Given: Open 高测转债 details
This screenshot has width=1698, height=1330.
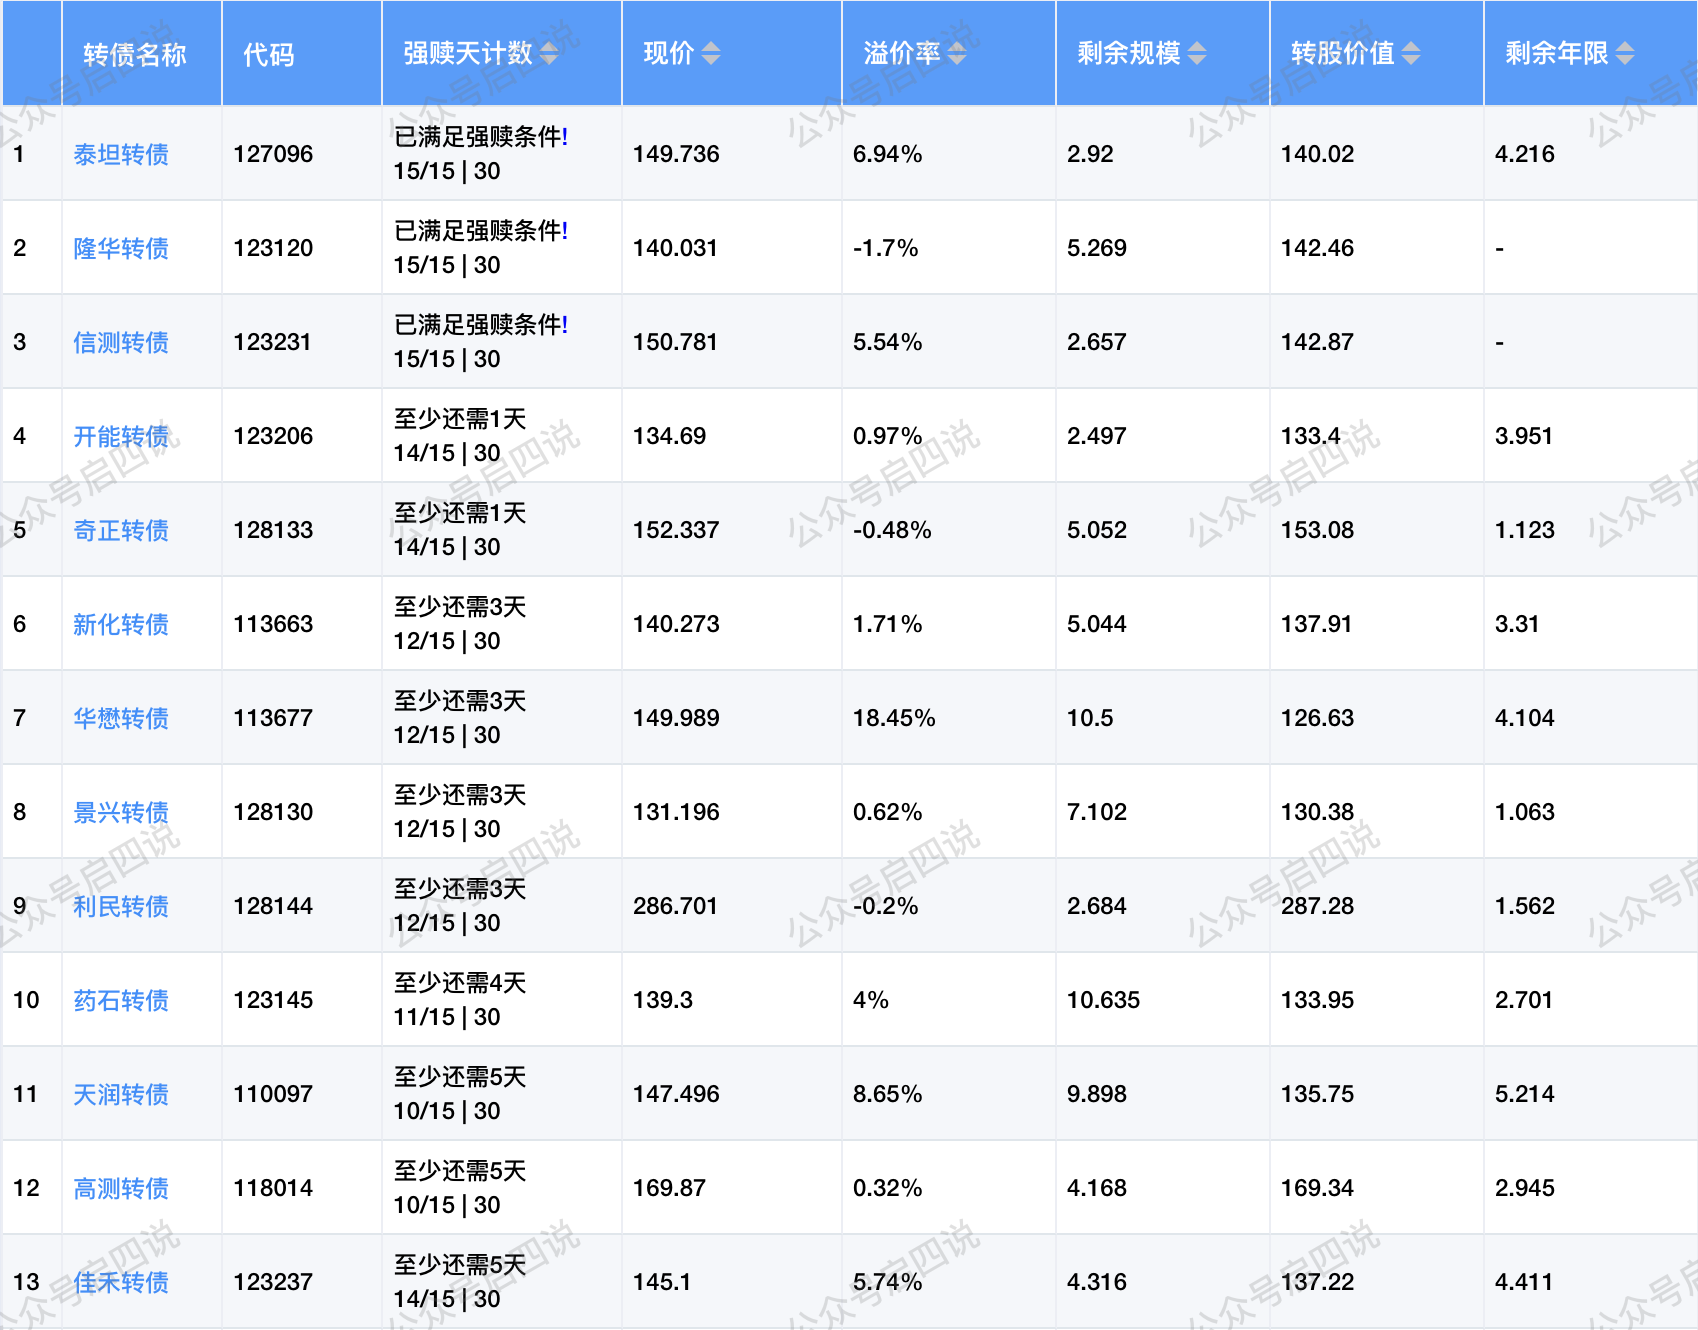Looking at the screenshot, I should click(121, 1189).
